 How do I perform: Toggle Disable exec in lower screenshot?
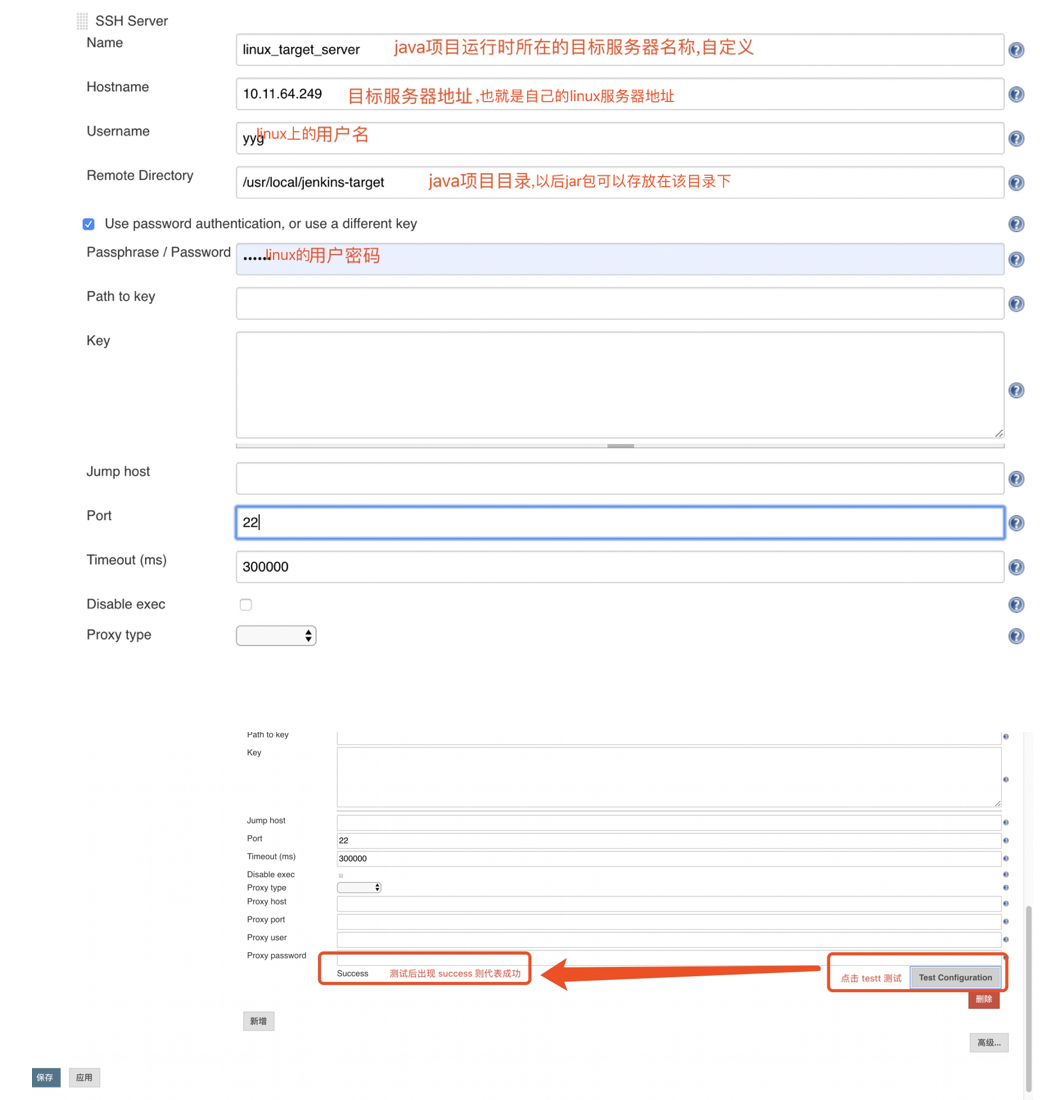pos(341,875)
